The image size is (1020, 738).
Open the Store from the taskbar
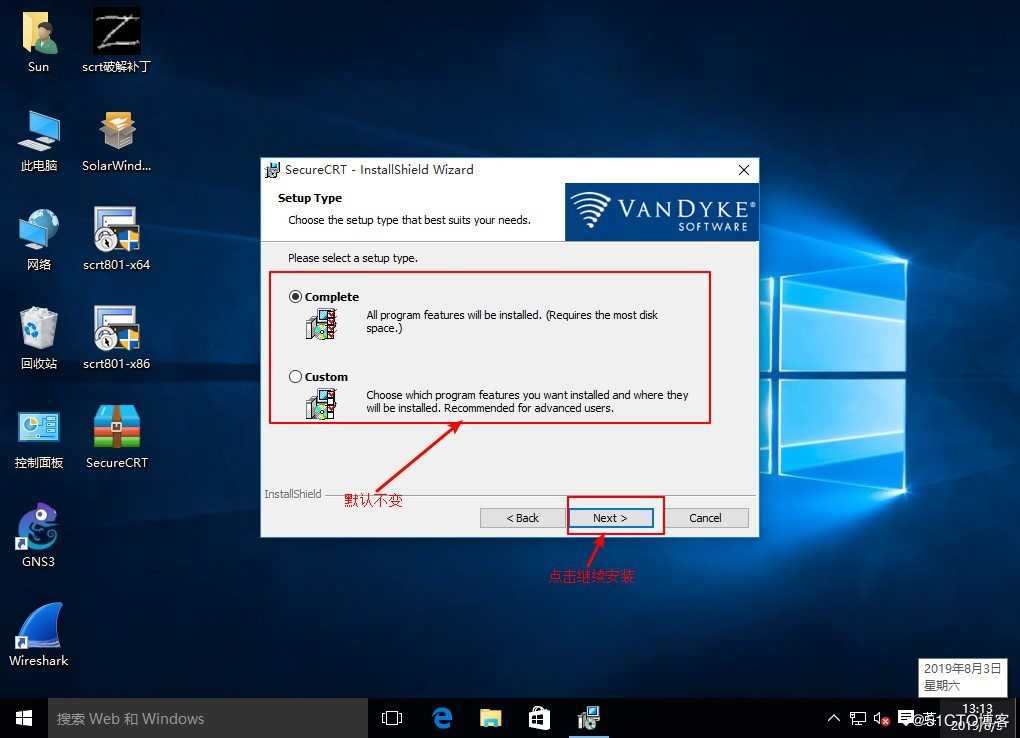pos(539,718)
